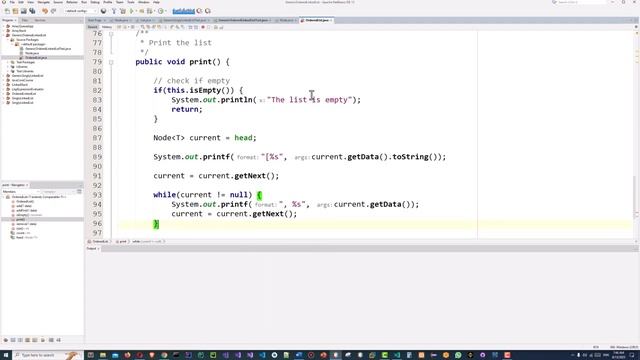640x360 pixels.
Task: Collapse the default package node
Action: click(12, 44)
